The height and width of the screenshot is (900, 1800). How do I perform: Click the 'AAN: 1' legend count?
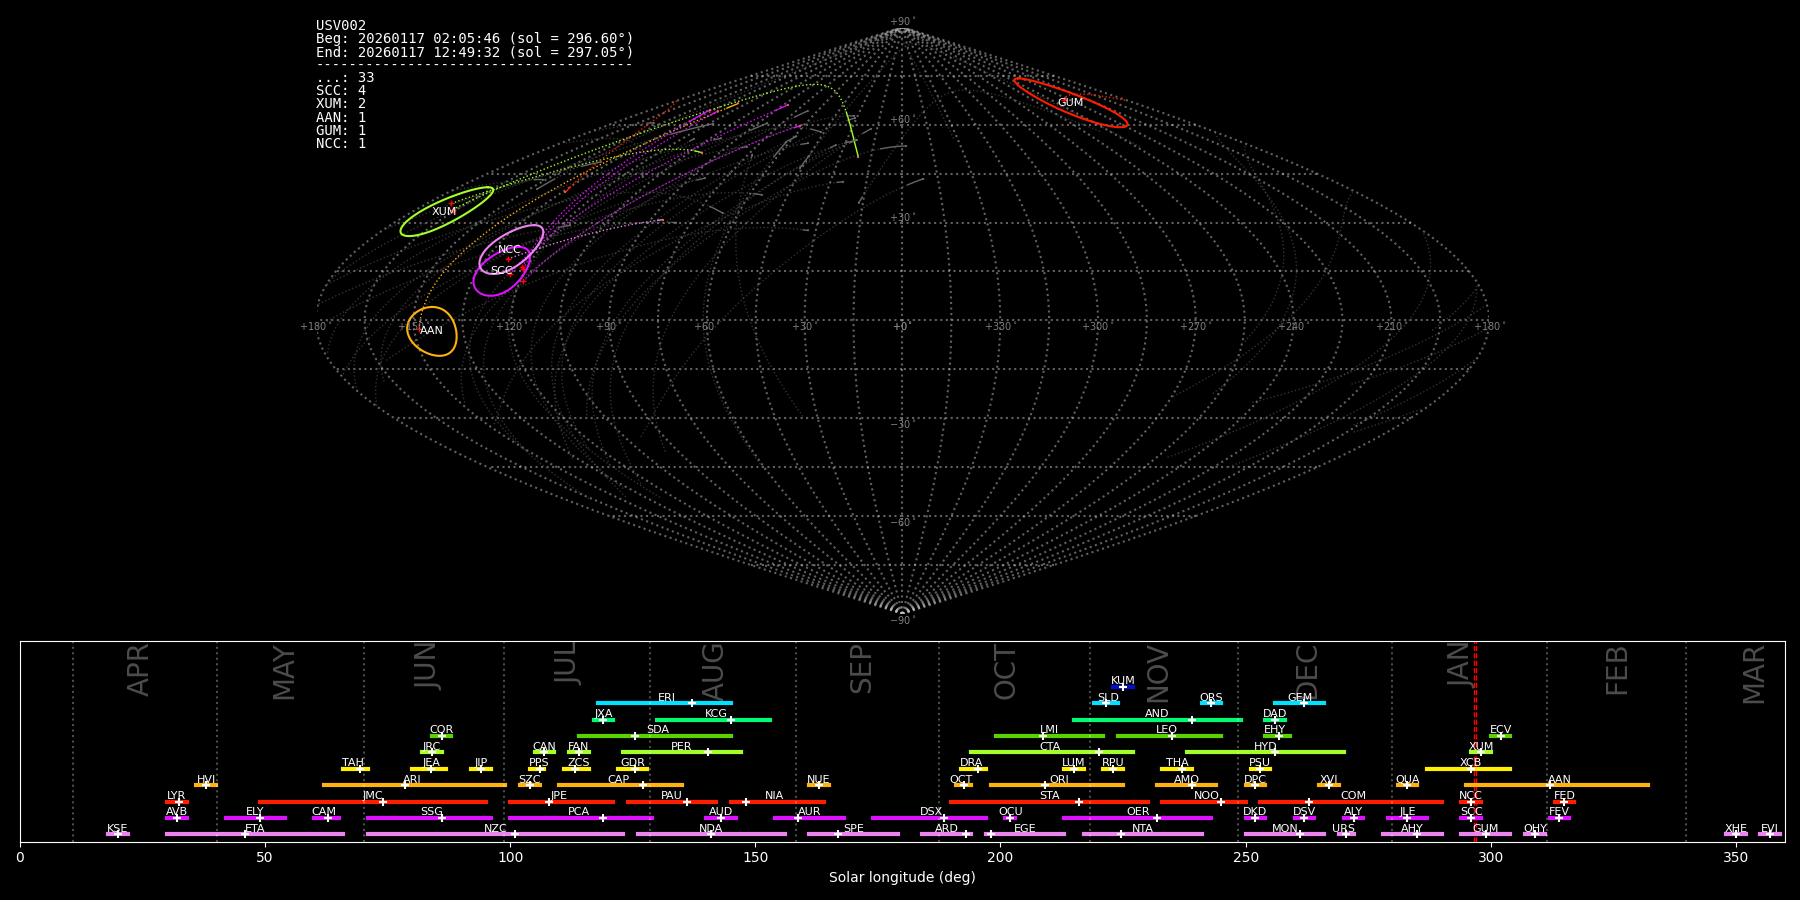pos(341,118)
